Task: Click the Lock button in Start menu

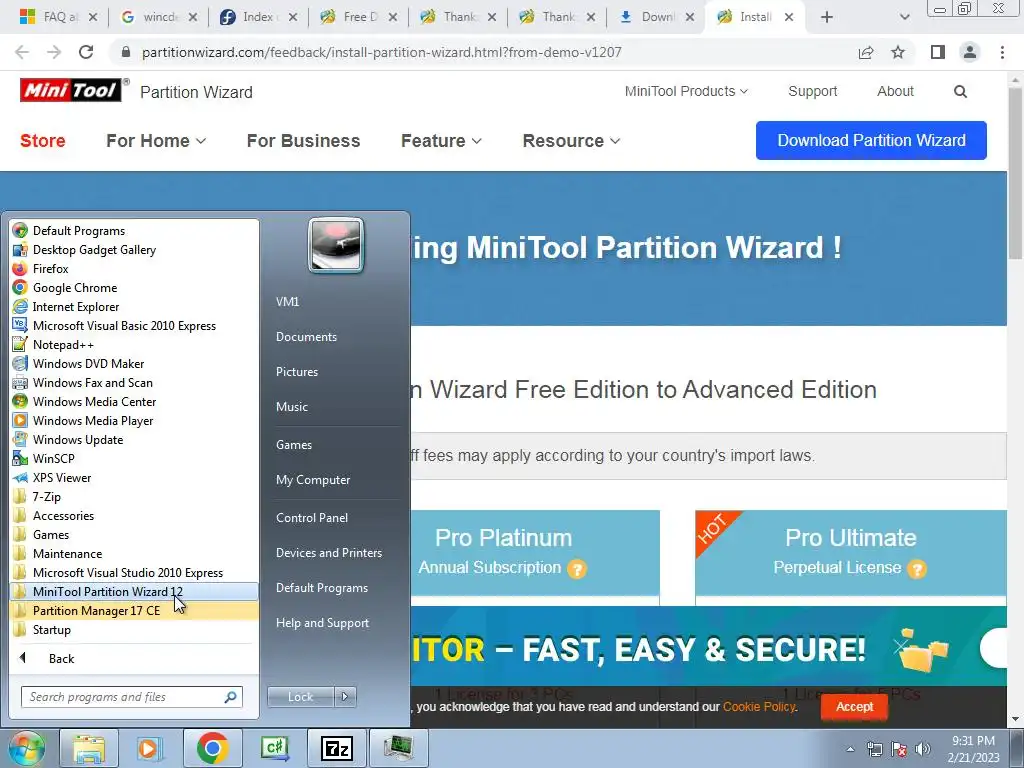Action: tap(300, 697)
